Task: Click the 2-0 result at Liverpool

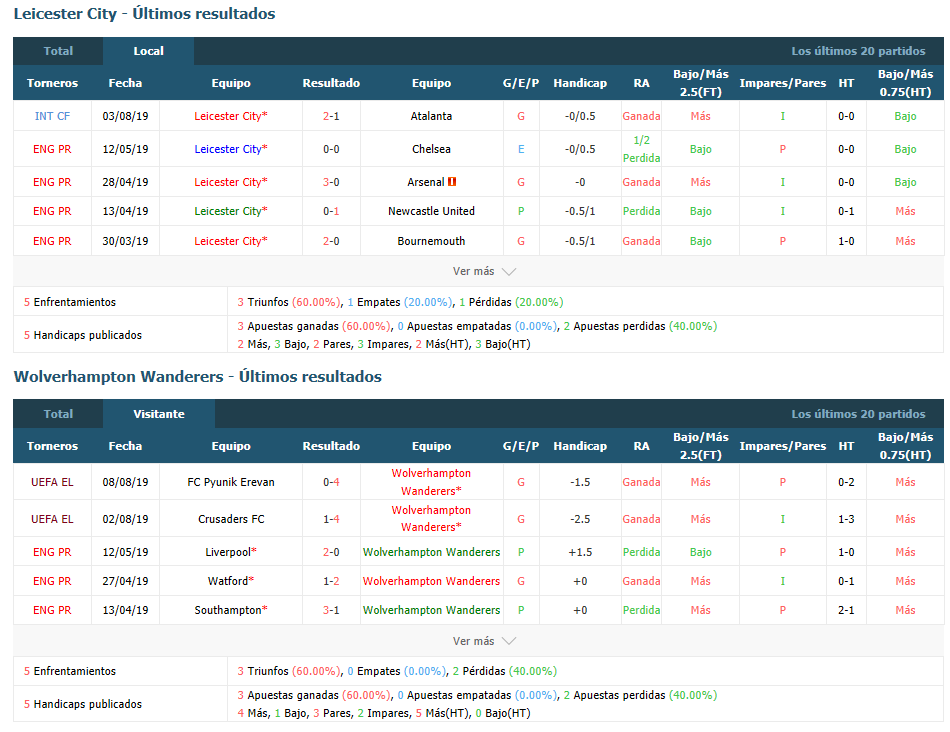Action: tap(331, 552)
